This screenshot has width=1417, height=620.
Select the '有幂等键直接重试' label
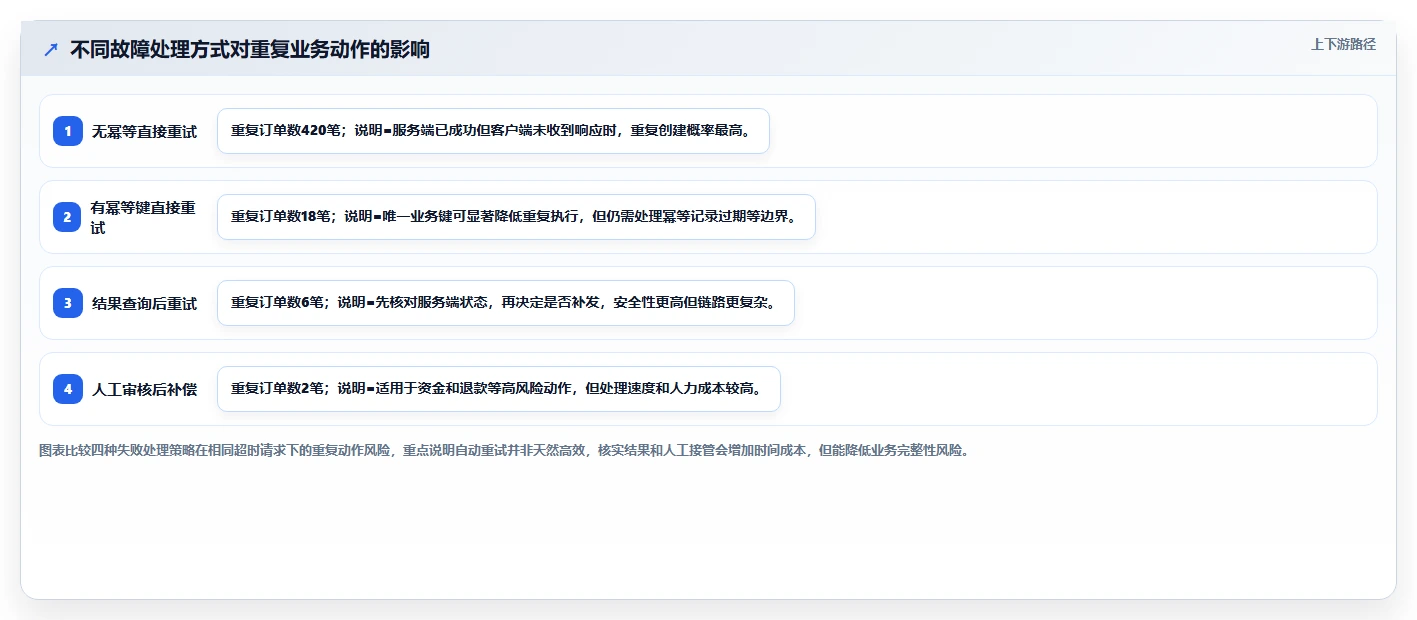[x=144, y=217]
